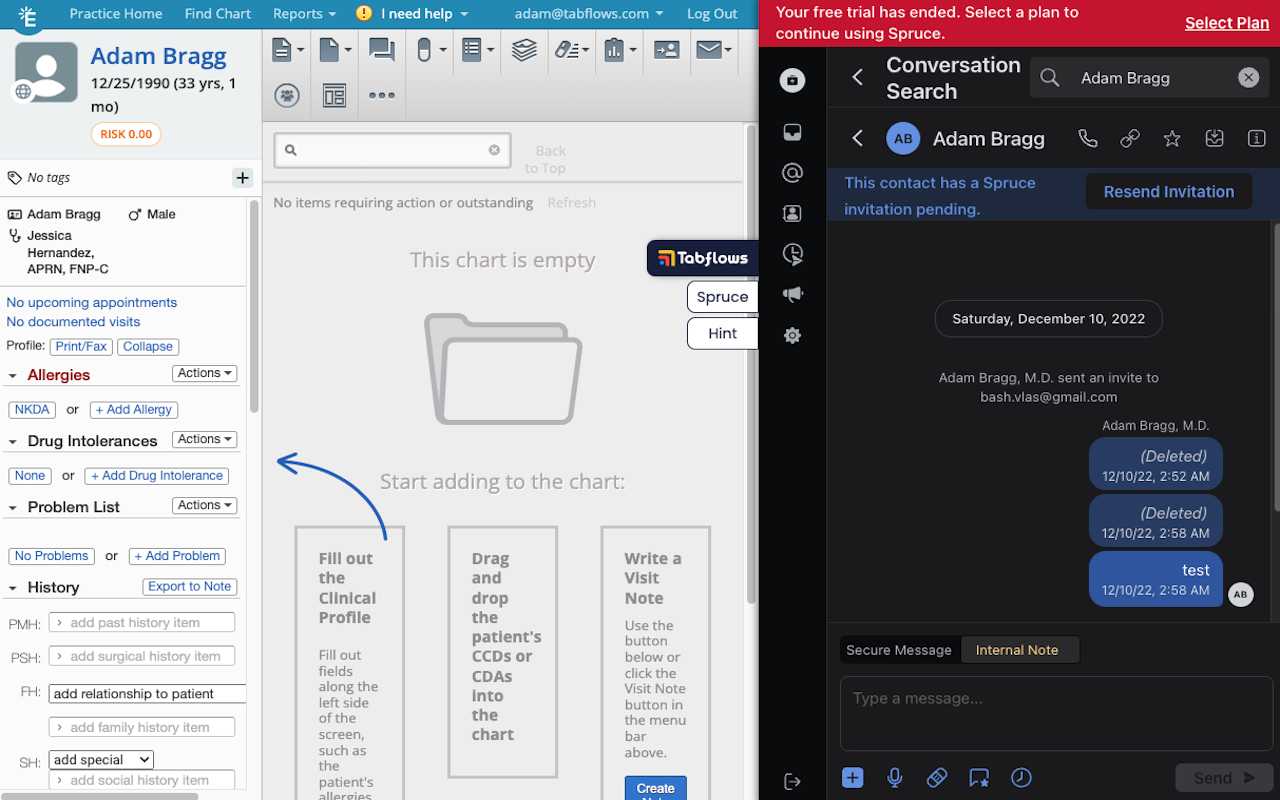Click the phone call icon for Adam Bragg
Viewport: 1280px width, 800px height.
1087,139
